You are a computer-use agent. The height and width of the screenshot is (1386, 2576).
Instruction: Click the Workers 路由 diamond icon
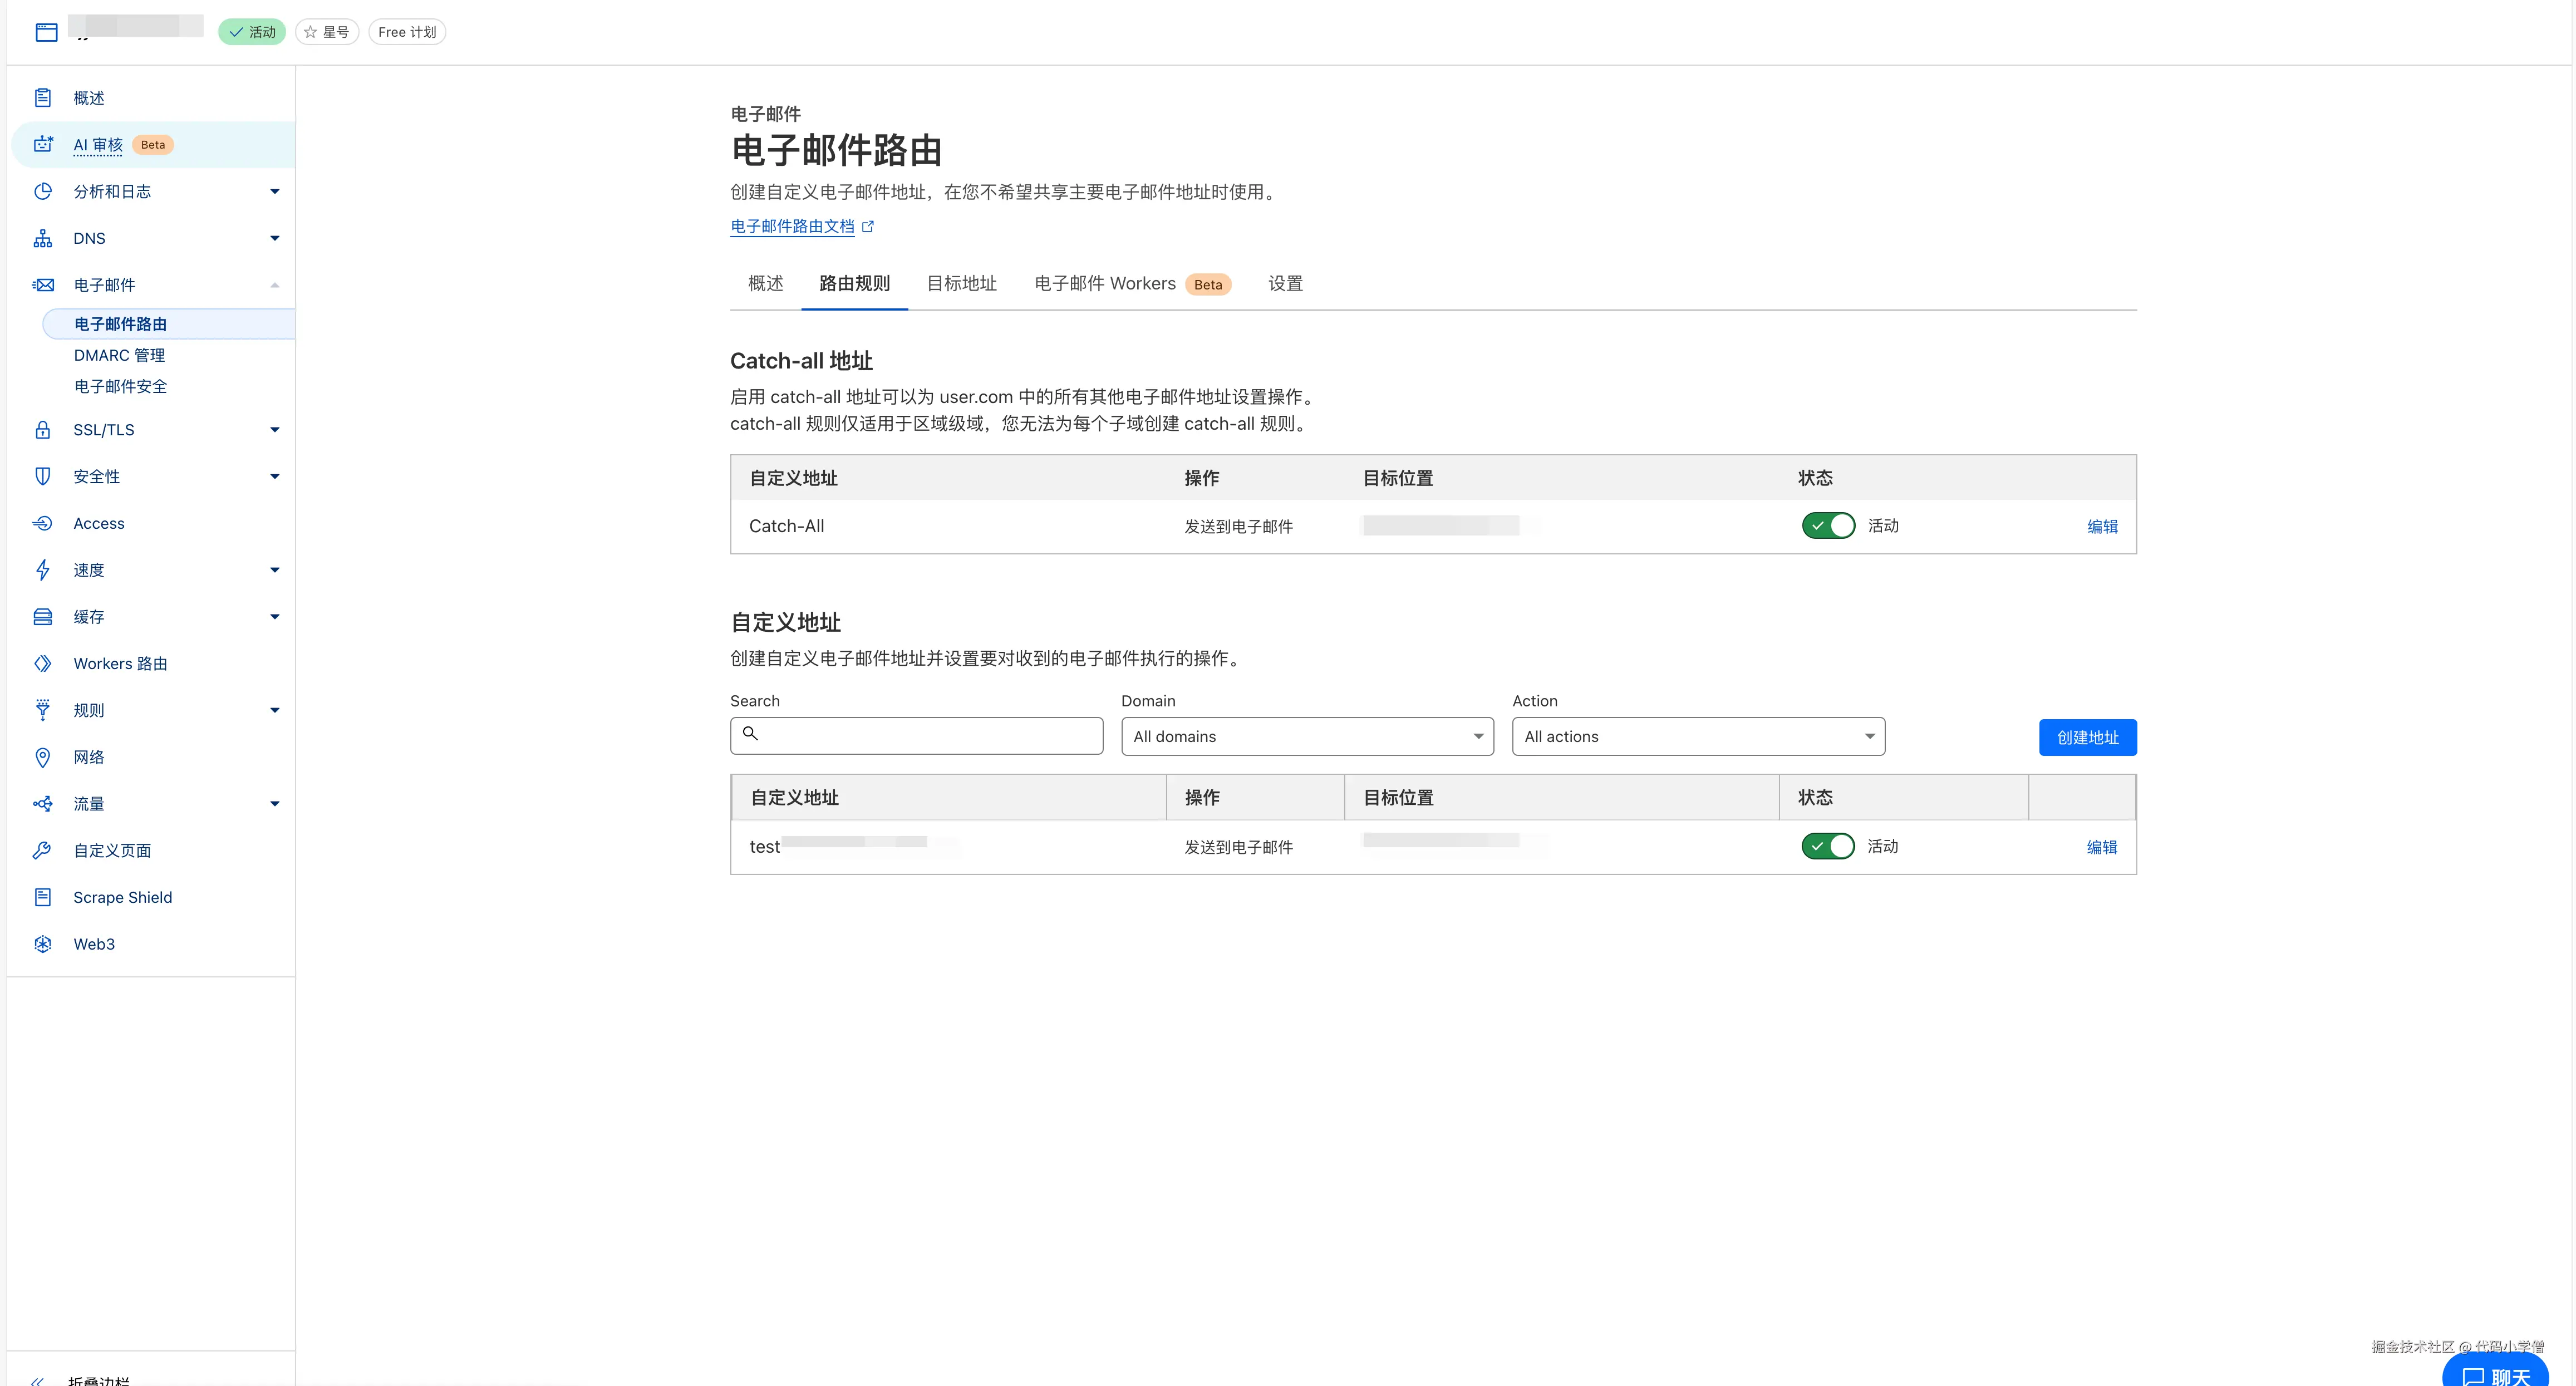43,664
